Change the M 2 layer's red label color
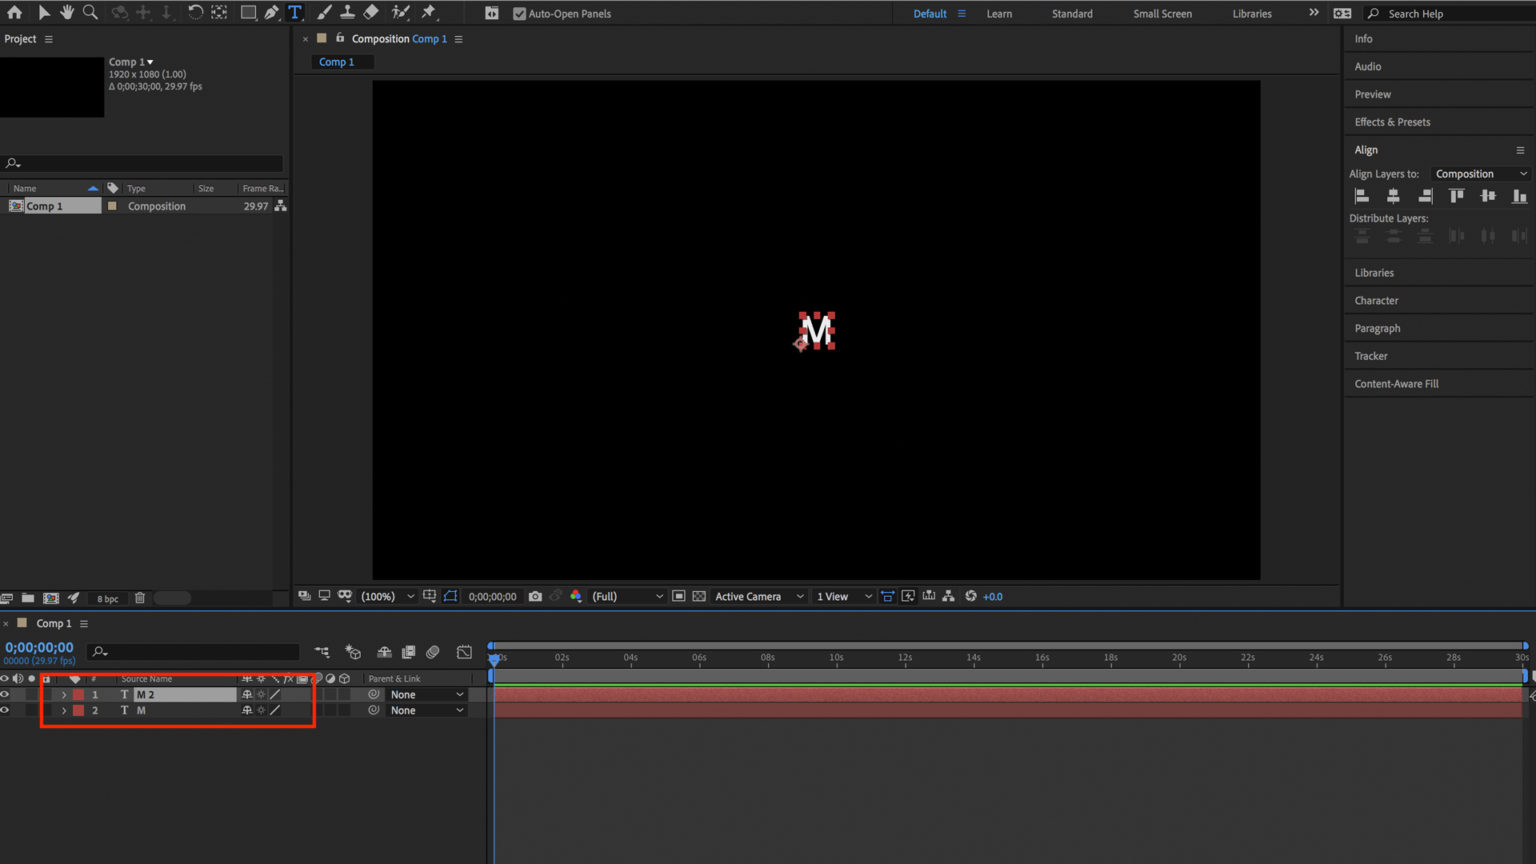 pyautogui.click(x=79, y=694)
